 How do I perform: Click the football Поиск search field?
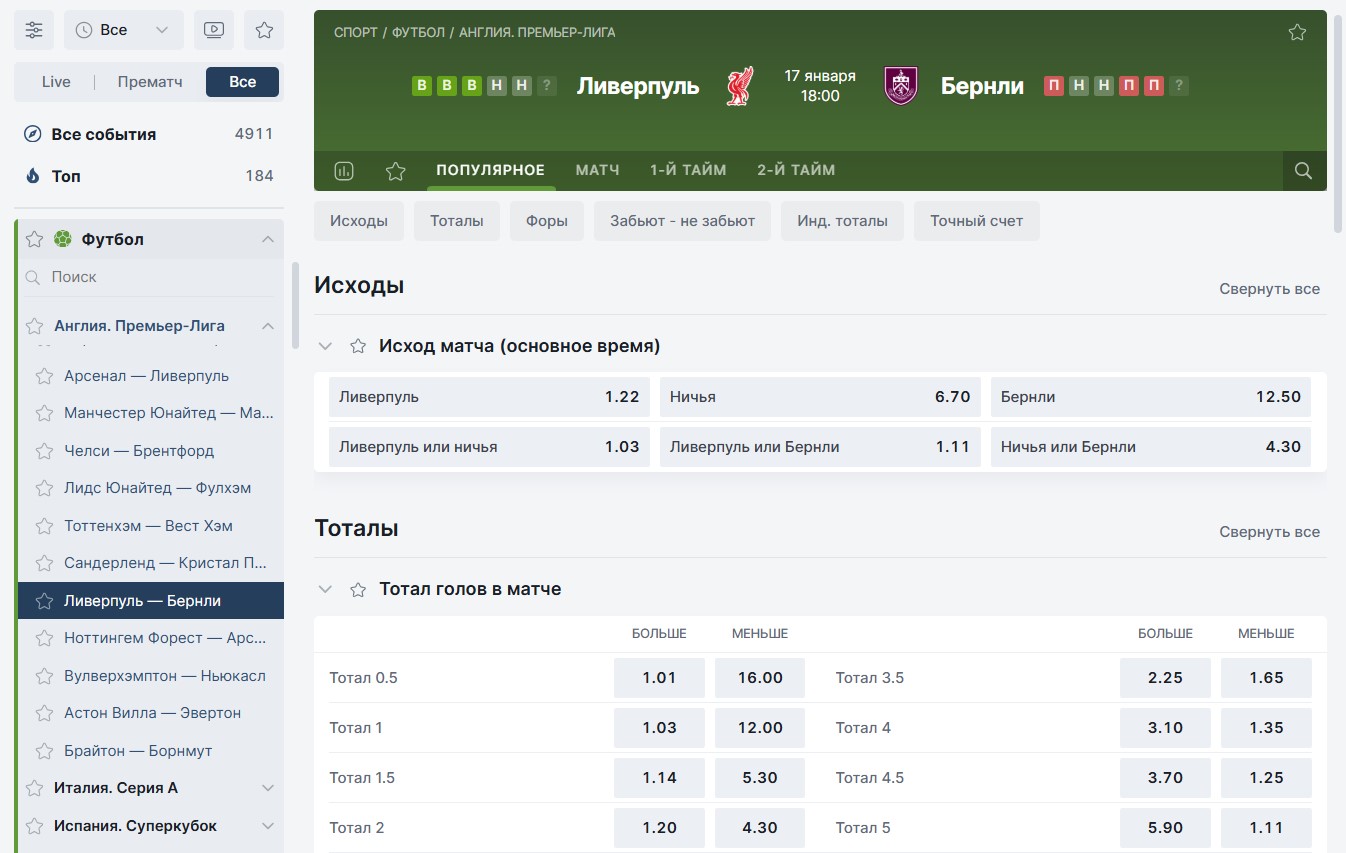tap(150, 277)
